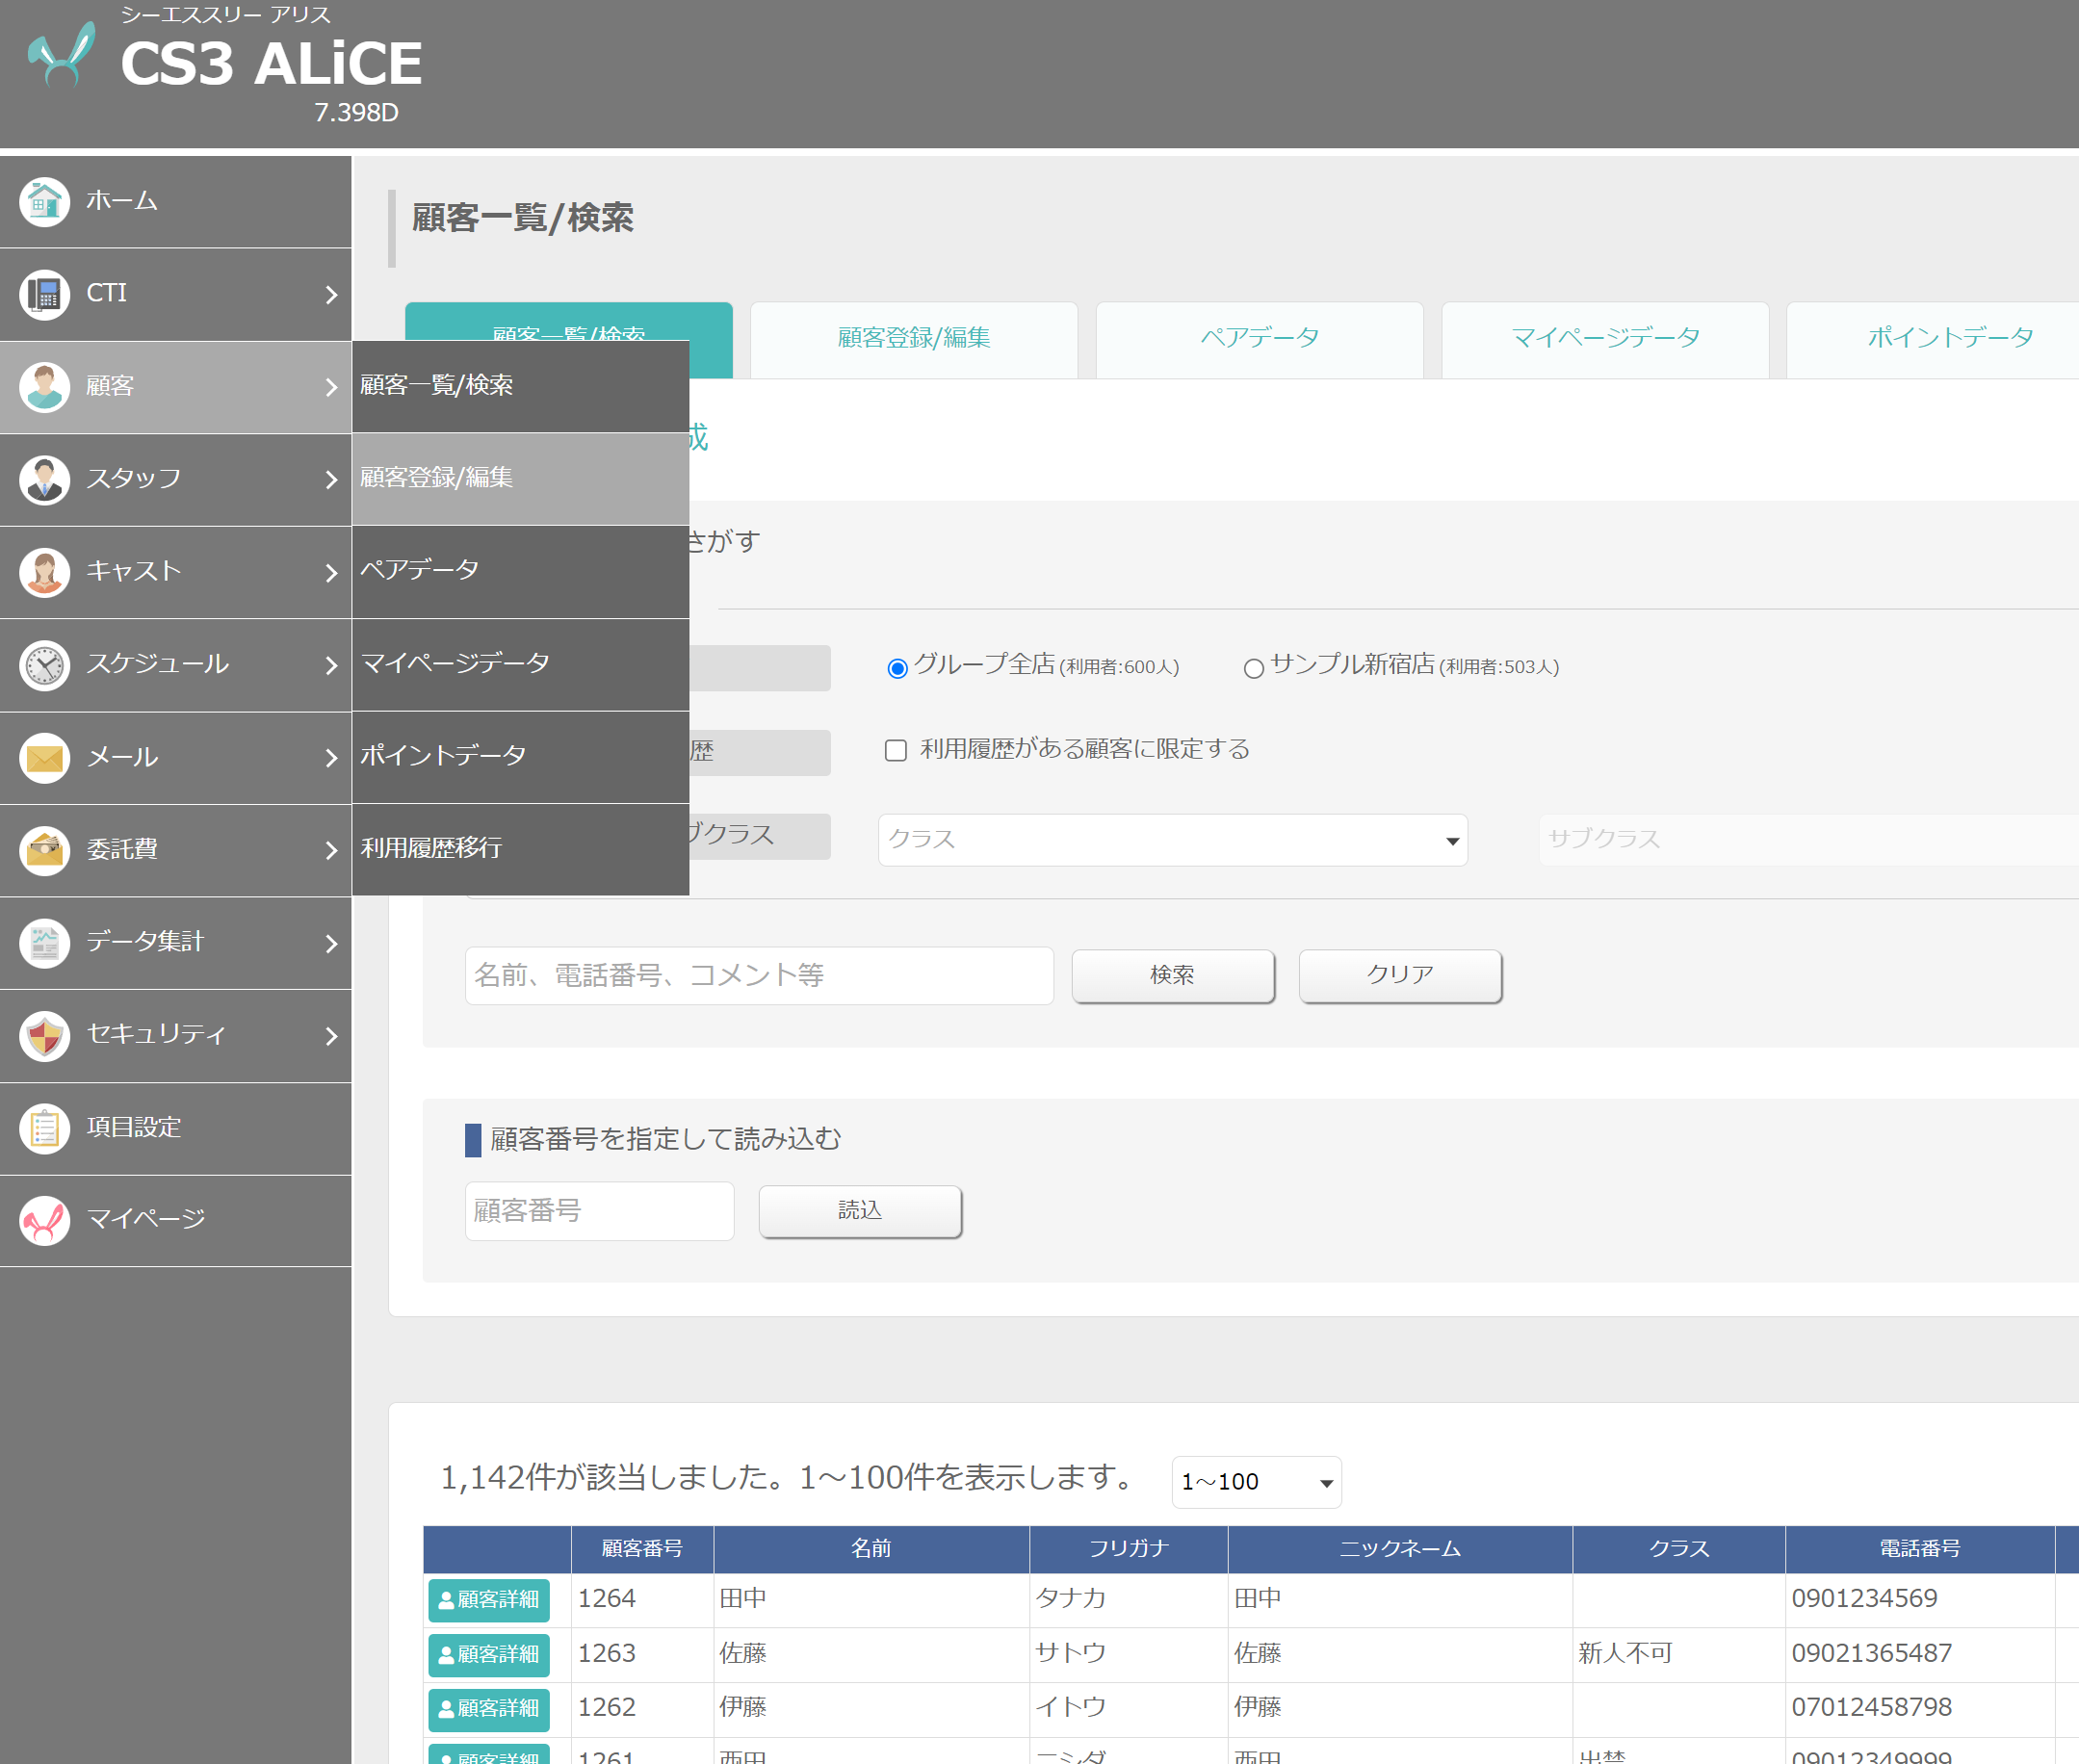The height and width of the screenshot is (1764, 2079).
Task: Click the Cast woman avatar icon
Action: [44, 573]
